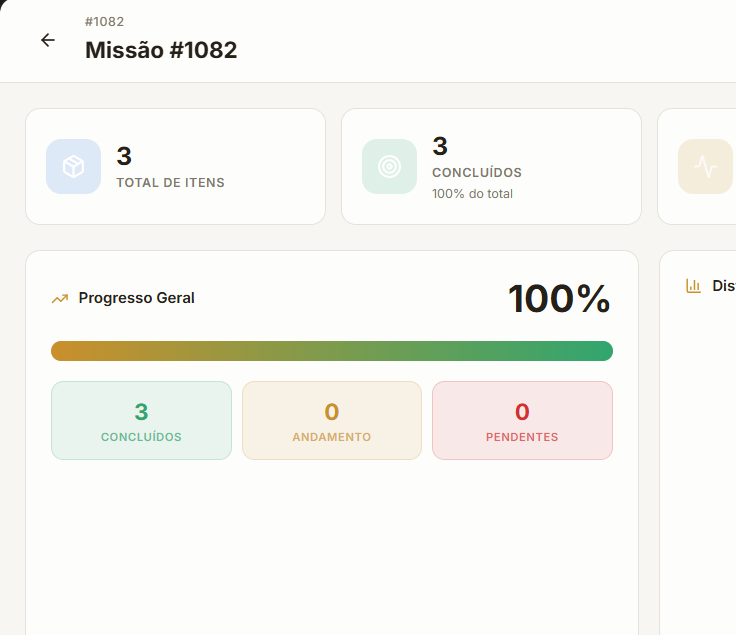
Task: Click the number 3 in top Concluídos card
Action: 440,146
